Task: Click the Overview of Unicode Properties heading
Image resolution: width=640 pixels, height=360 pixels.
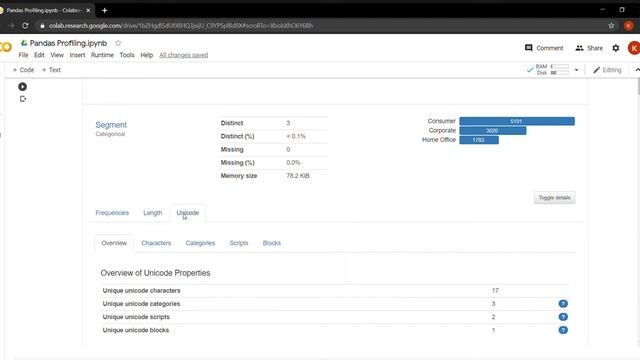Action: (155, 273)
